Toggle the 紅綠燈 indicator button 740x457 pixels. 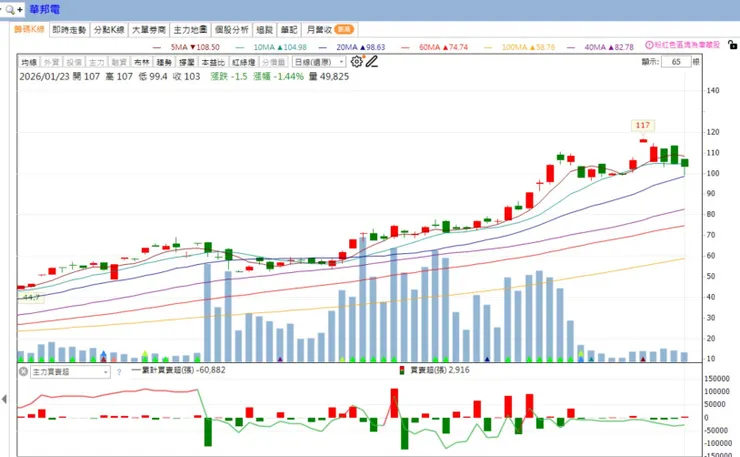pyautogui.click(x=244, y=62)
